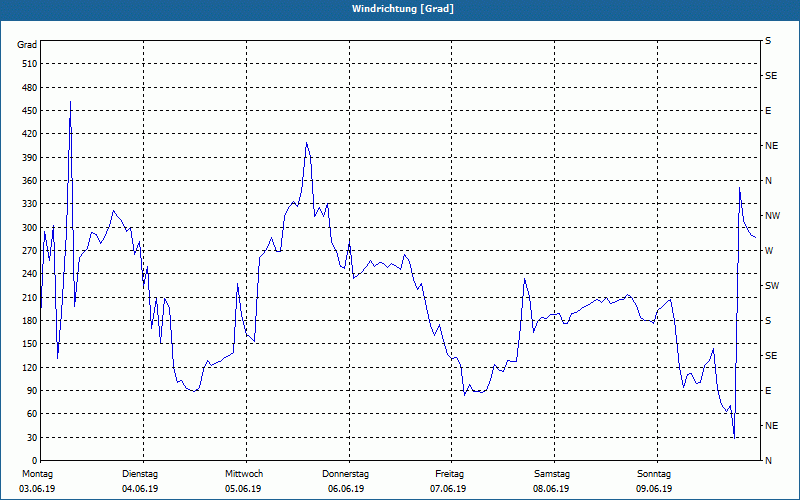800x500 pixels.
Task: Click the 150 degree axis label
Action: pyautogui.click(x=30, y=344)
